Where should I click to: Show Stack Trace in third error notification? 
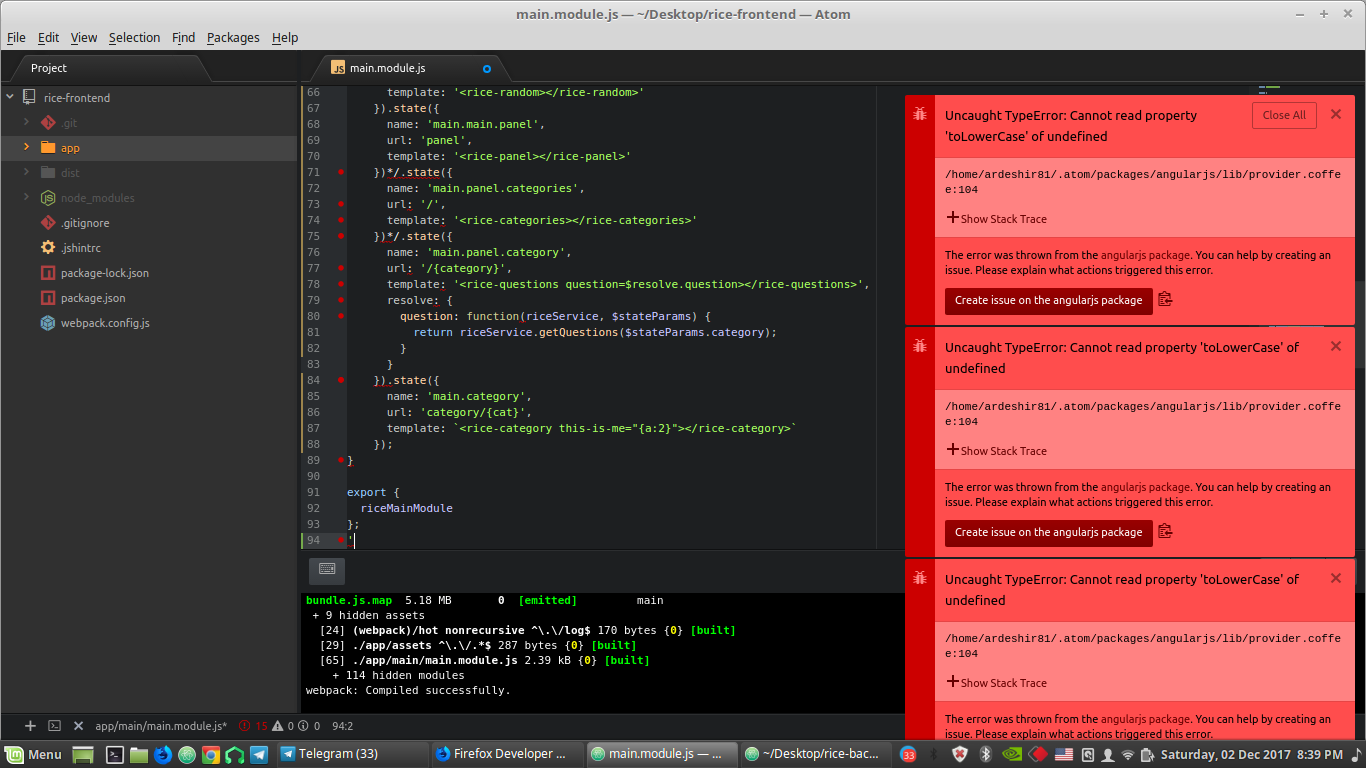click(997, 683)
